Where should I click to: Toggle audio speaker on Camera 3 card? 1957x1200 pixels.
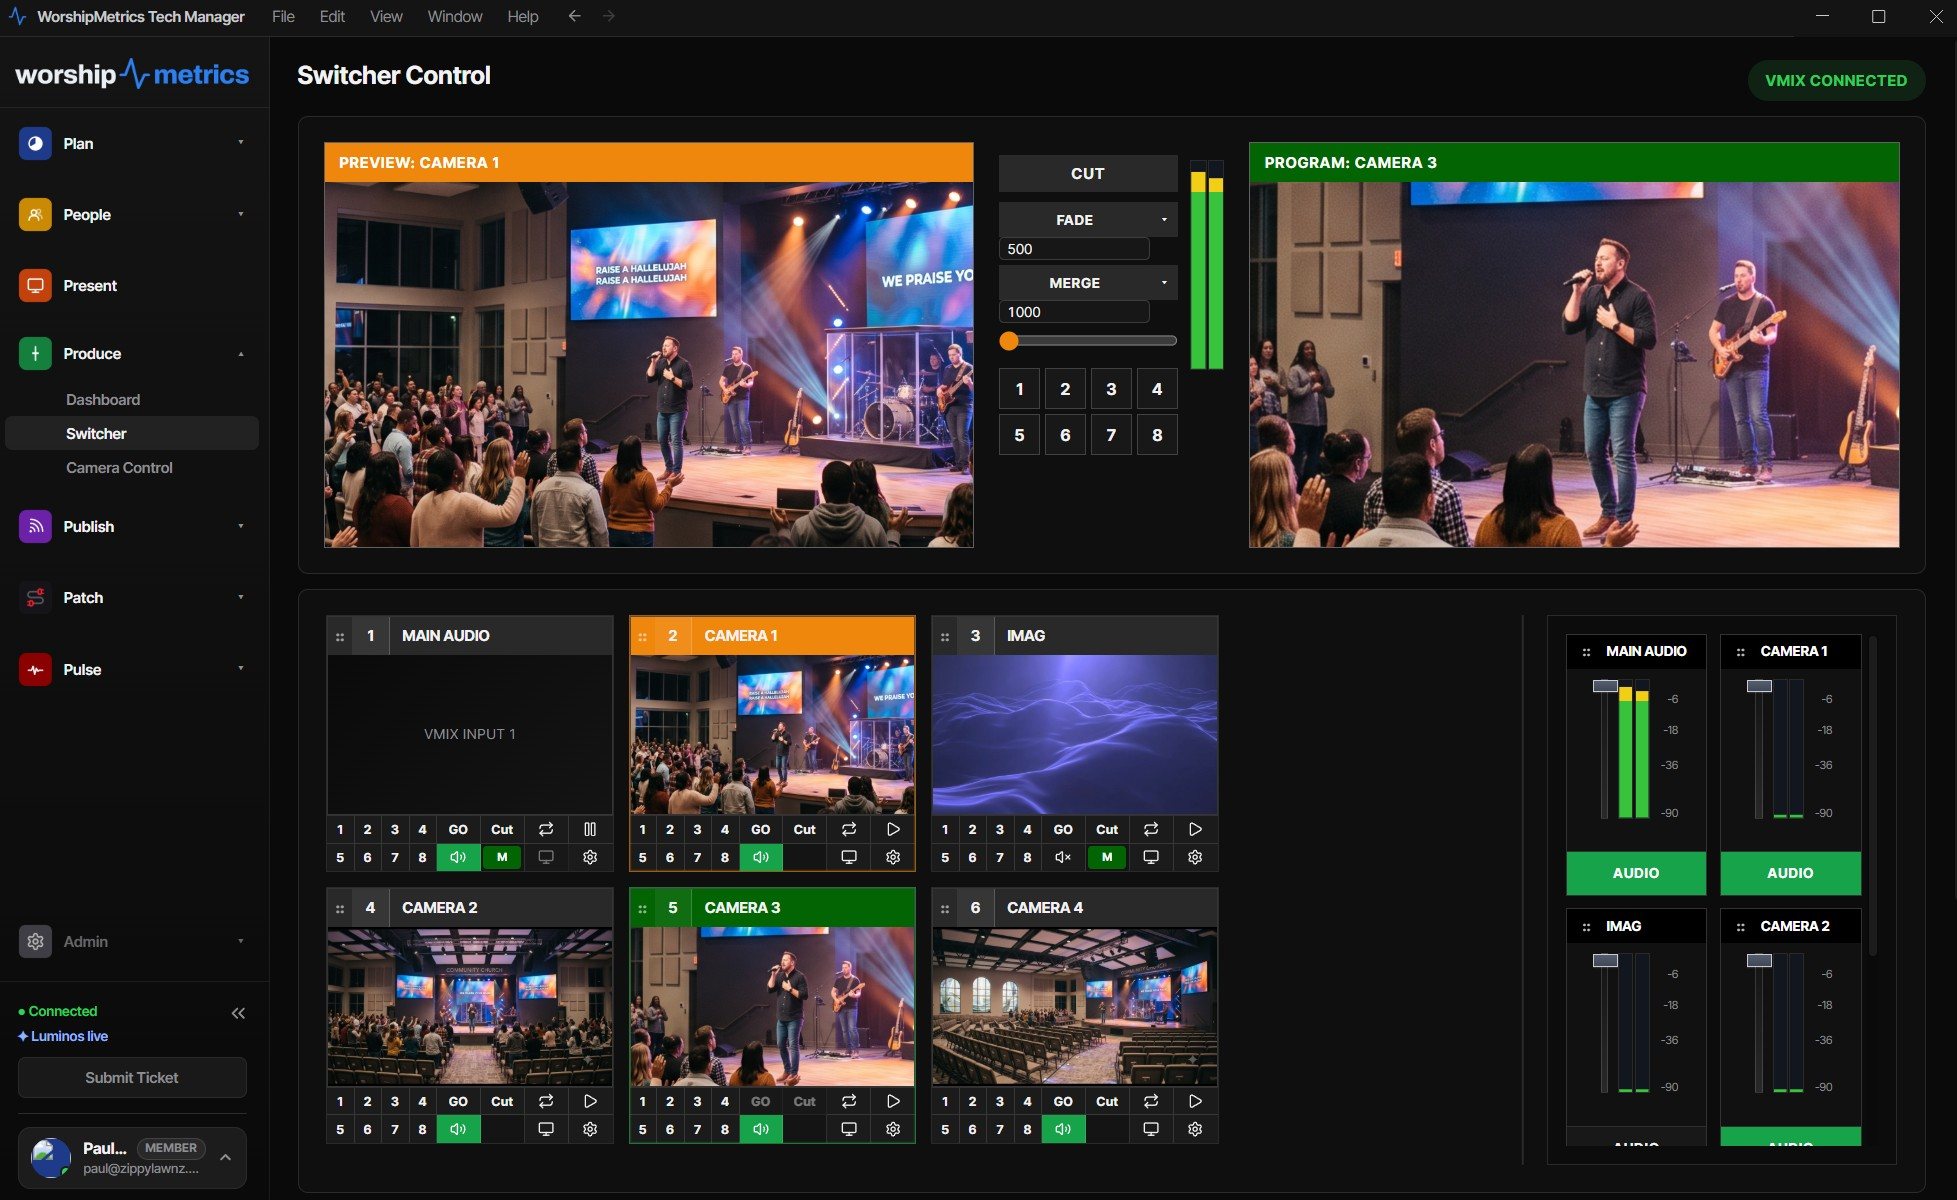click(x=761, y=1129)
